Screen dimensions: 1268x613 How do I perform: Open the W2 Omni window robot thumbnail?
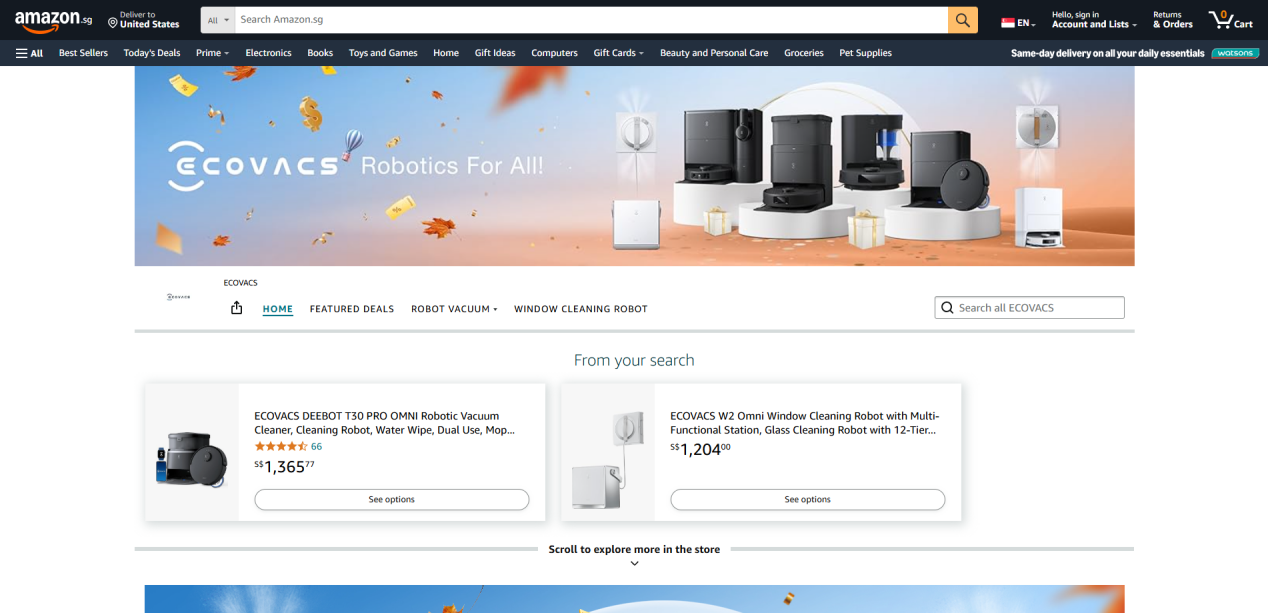coord(608,453)
